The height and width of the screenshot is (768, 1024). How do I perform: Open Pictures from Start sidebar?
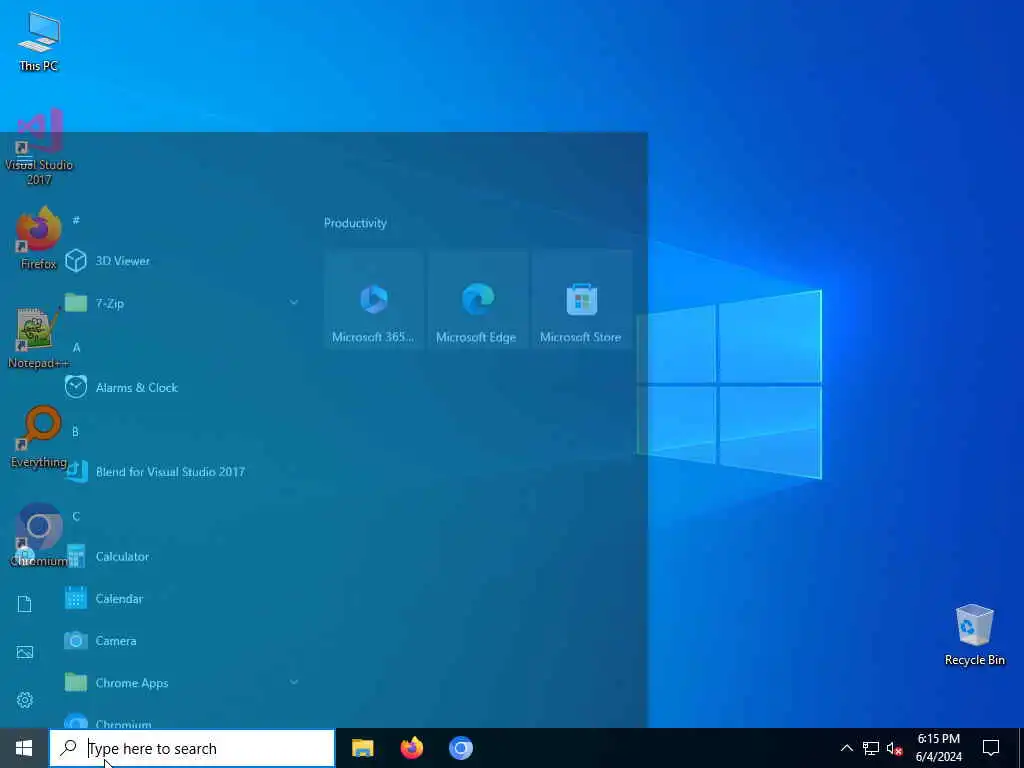coord(25,652)
